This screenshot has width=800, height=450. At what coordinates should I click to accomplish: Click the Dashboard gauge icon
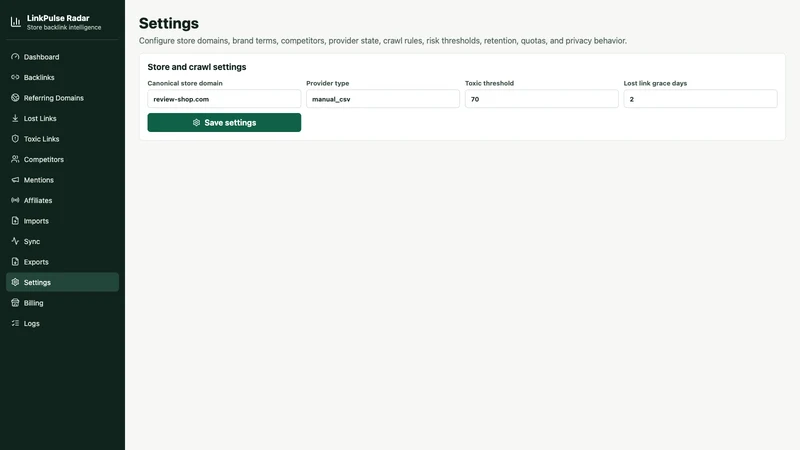(x=15, y=57)
